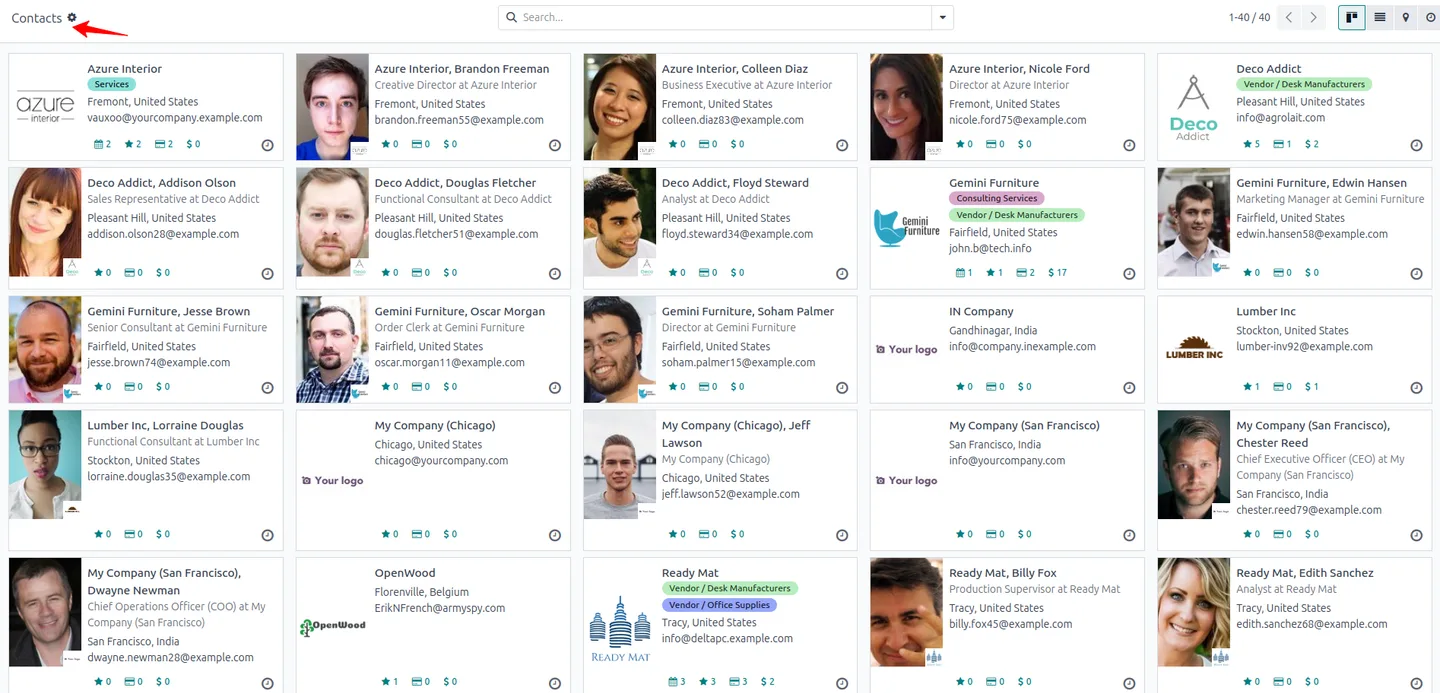
Task: Click email chester.reed79@example.com
Action: click(1309, 510)
